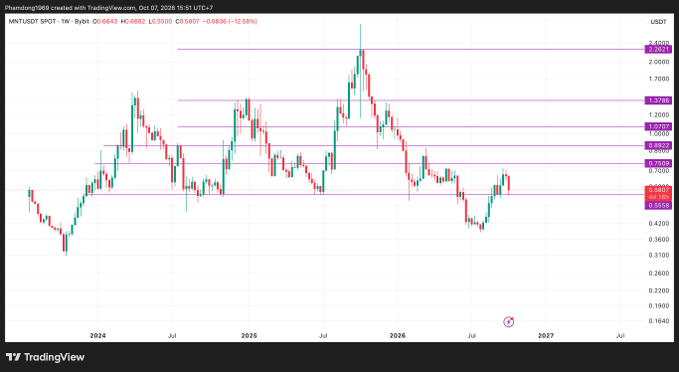Open the USDT currency label on price scale
The height and width of the screenshot is (372, 679).
pos(658,22)
